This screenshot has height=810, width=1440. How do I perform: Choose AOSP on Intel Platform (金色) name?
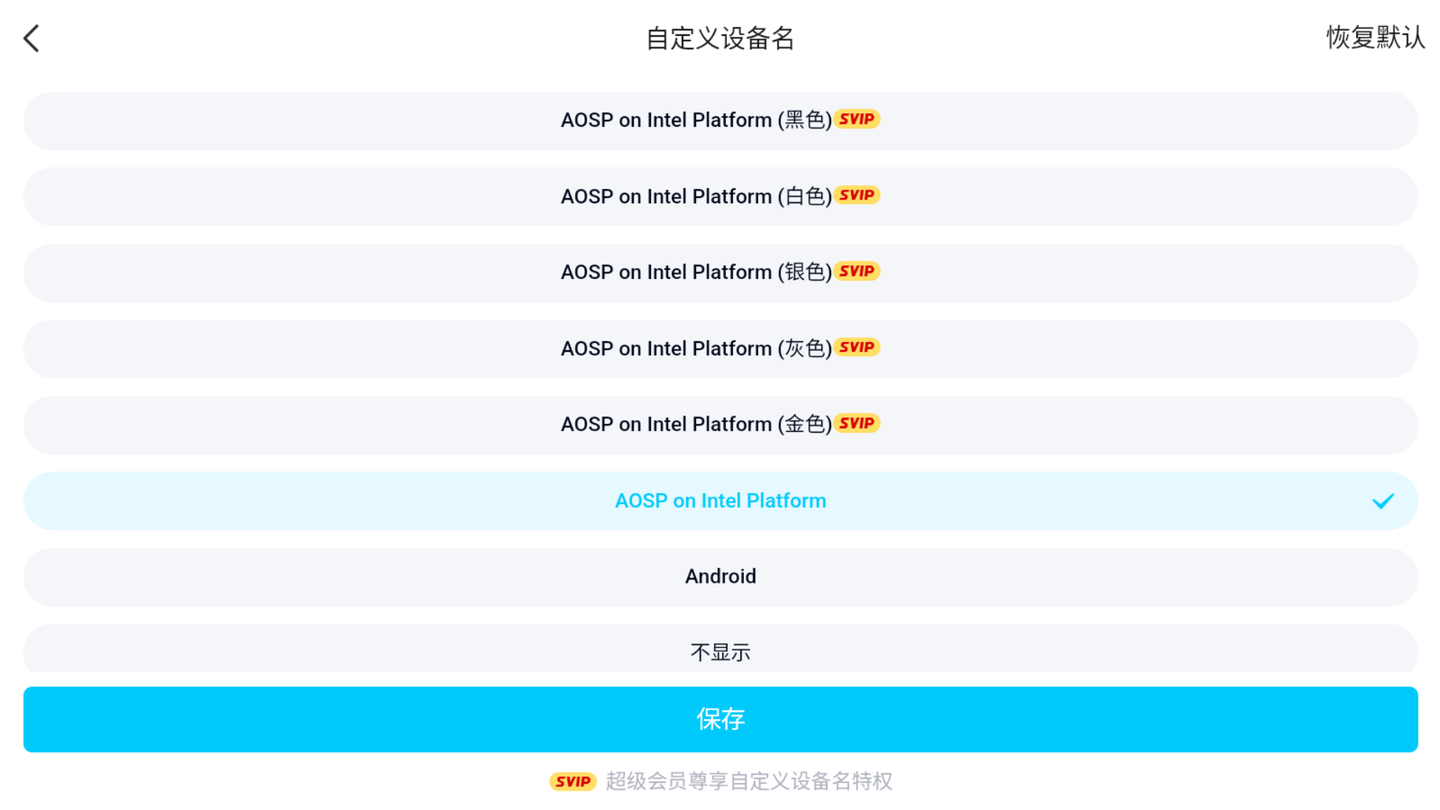(695, 425)
